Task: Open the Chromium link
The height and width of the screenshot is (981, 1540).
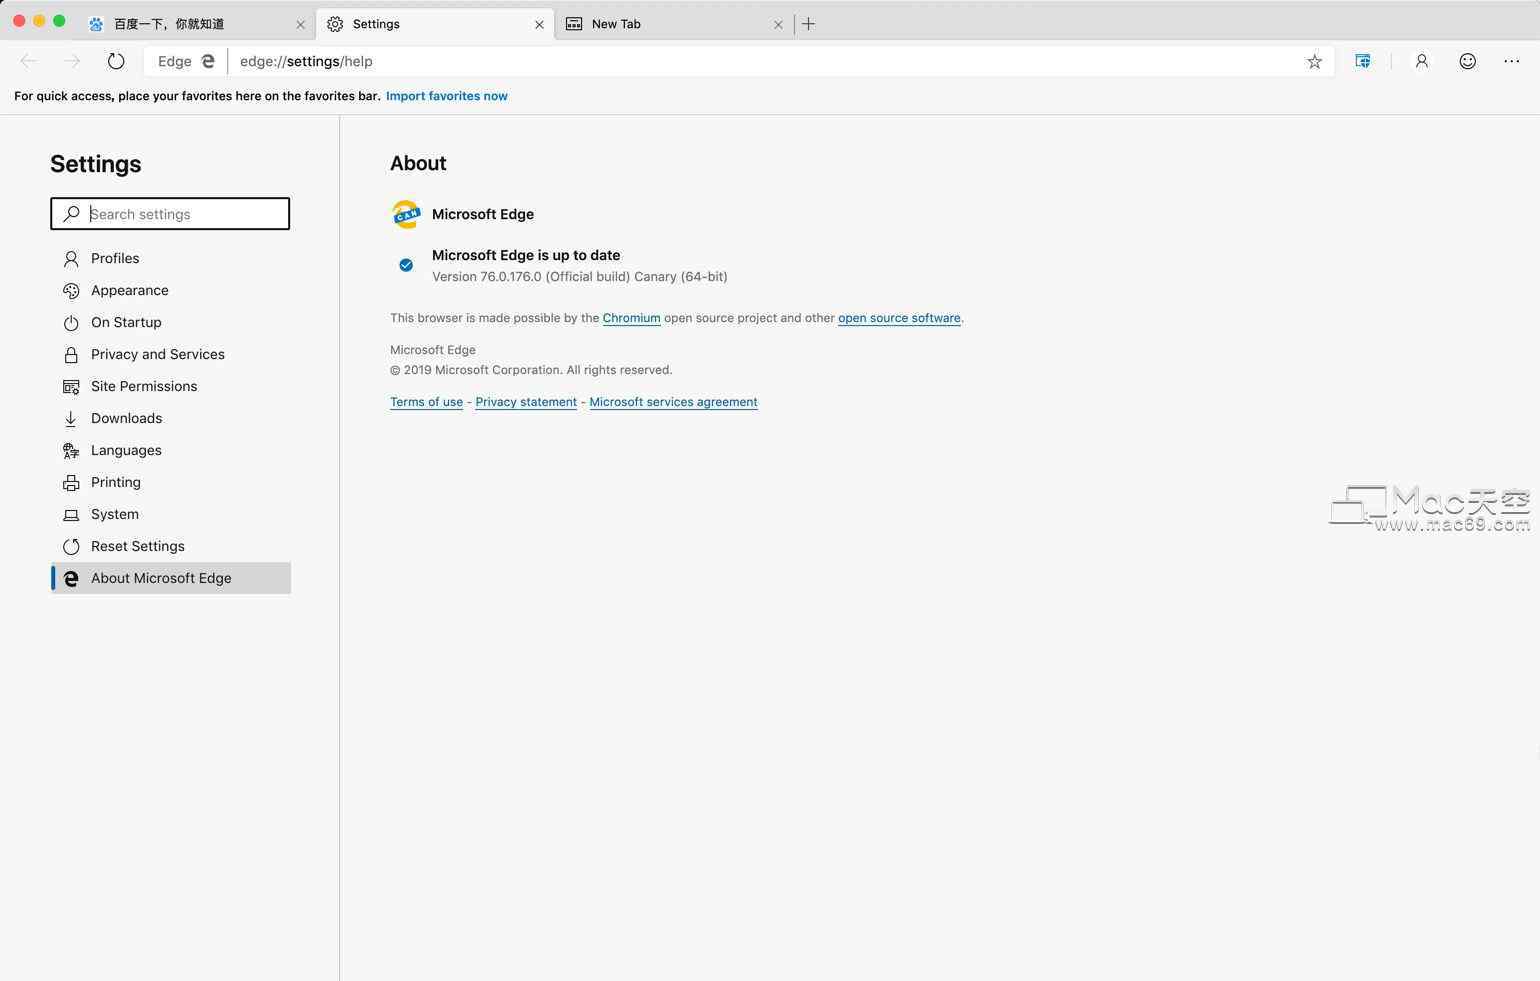Action: tap(631, 318)
